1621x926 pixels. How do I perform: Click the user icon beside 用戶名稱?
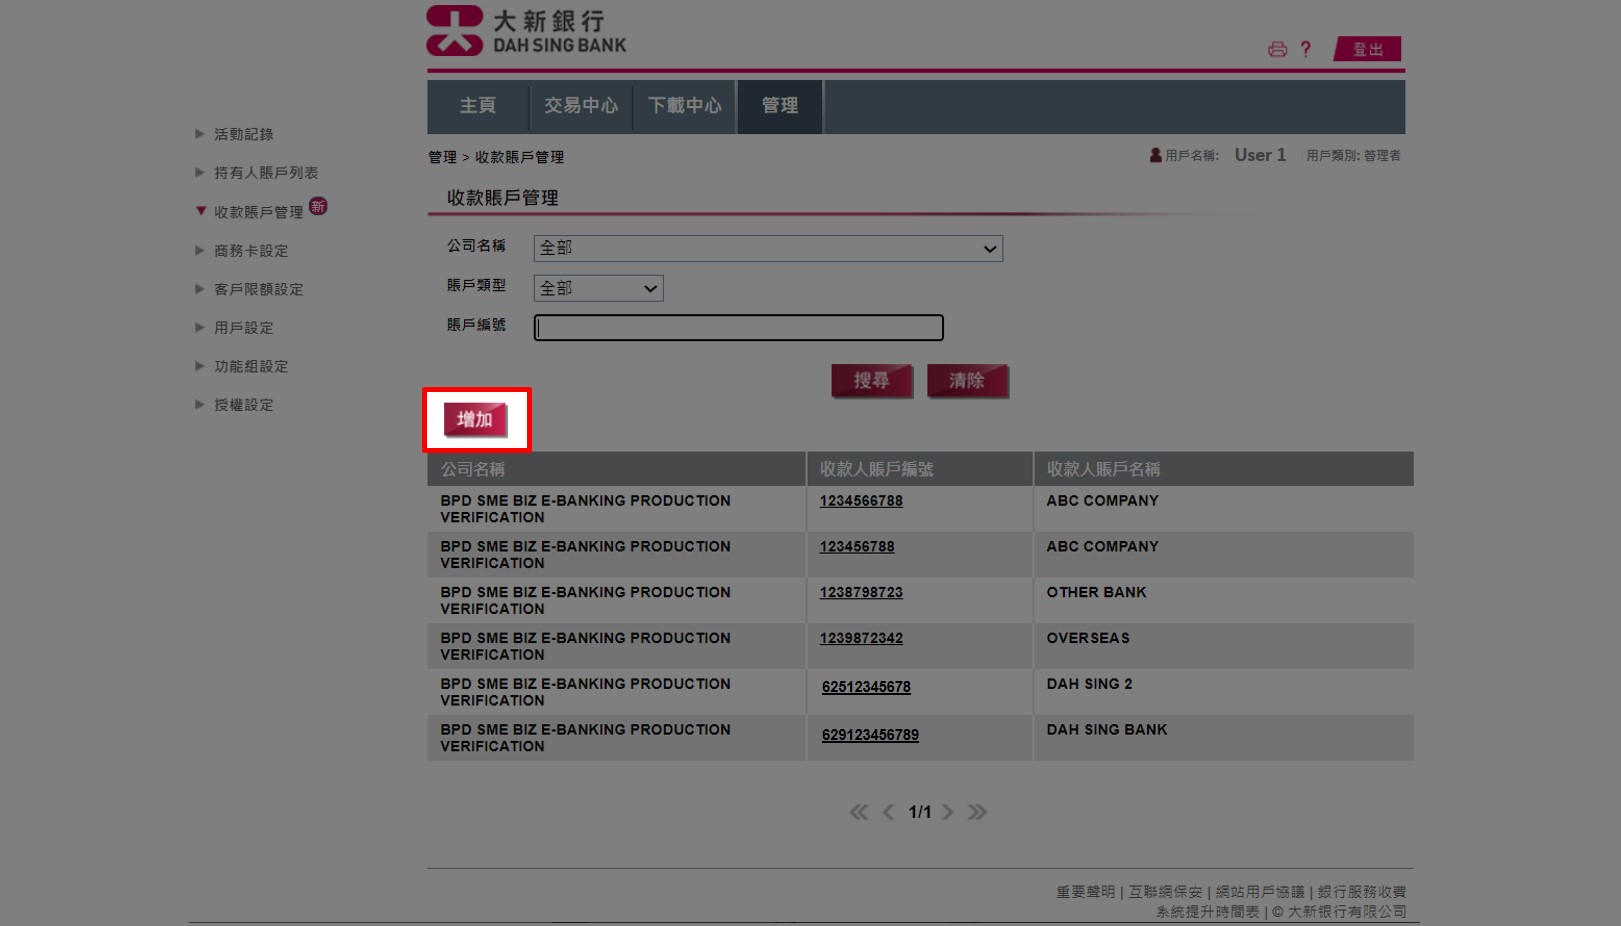pos(1153,154)
